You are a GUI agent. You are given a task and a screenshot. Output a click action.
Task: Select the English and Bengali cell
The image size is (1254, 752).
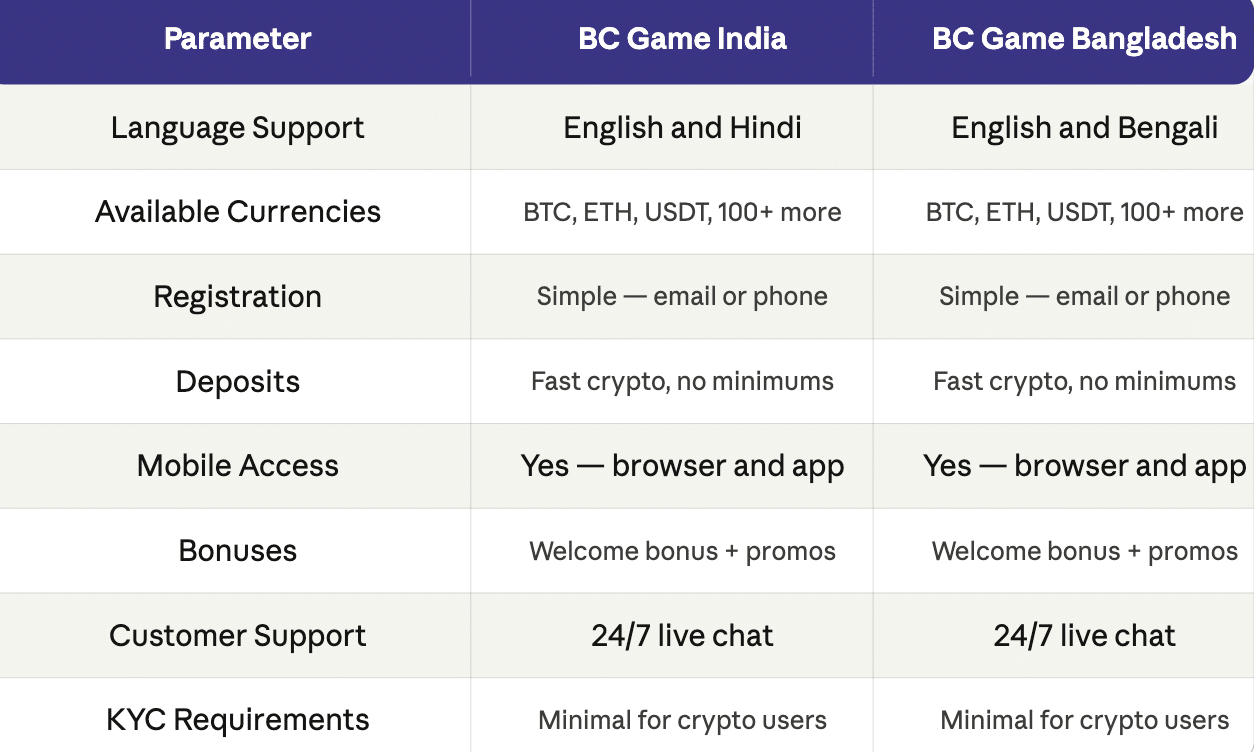coord(1084,128)
